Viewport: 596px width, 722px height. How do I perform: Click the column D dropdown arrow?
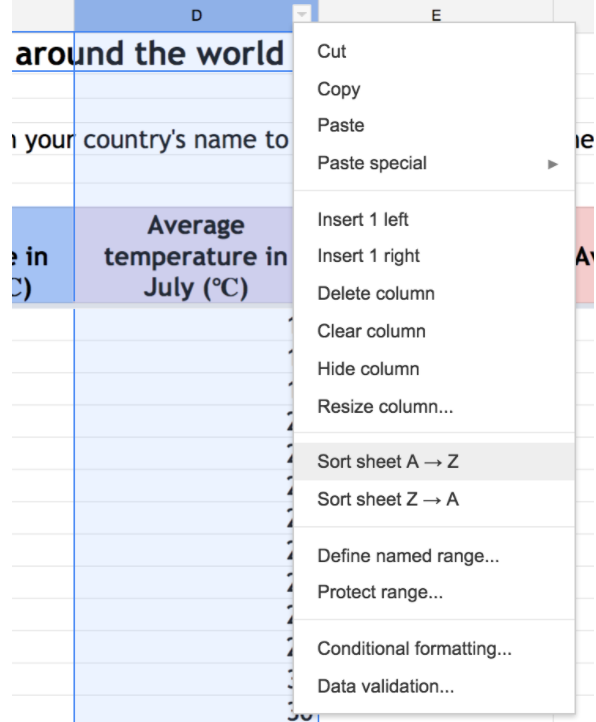[302, 14]
